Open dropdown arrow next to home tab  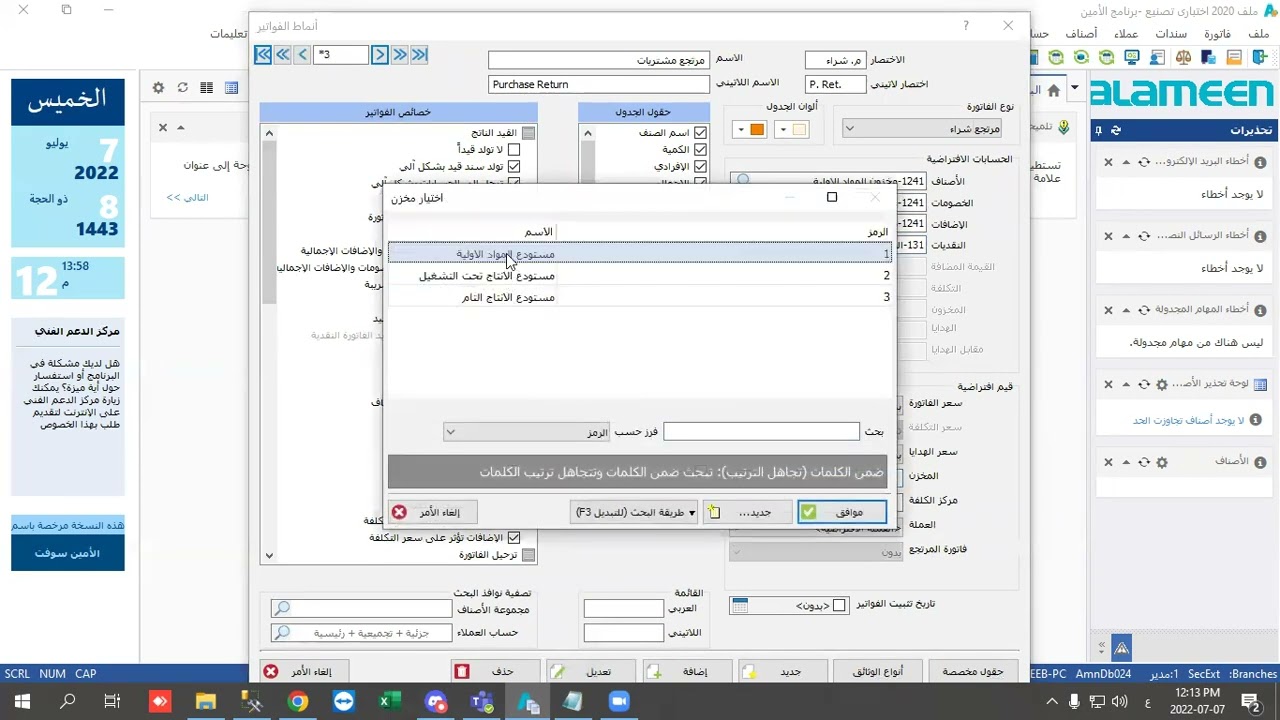click(1075, 88)
